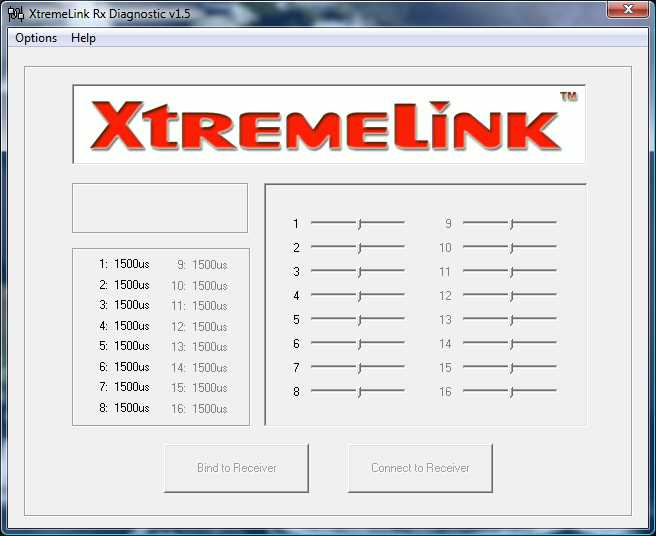Click the XtremeLink logo banner
The height and width of the screenshot is (536, 656).
point(328,125)
